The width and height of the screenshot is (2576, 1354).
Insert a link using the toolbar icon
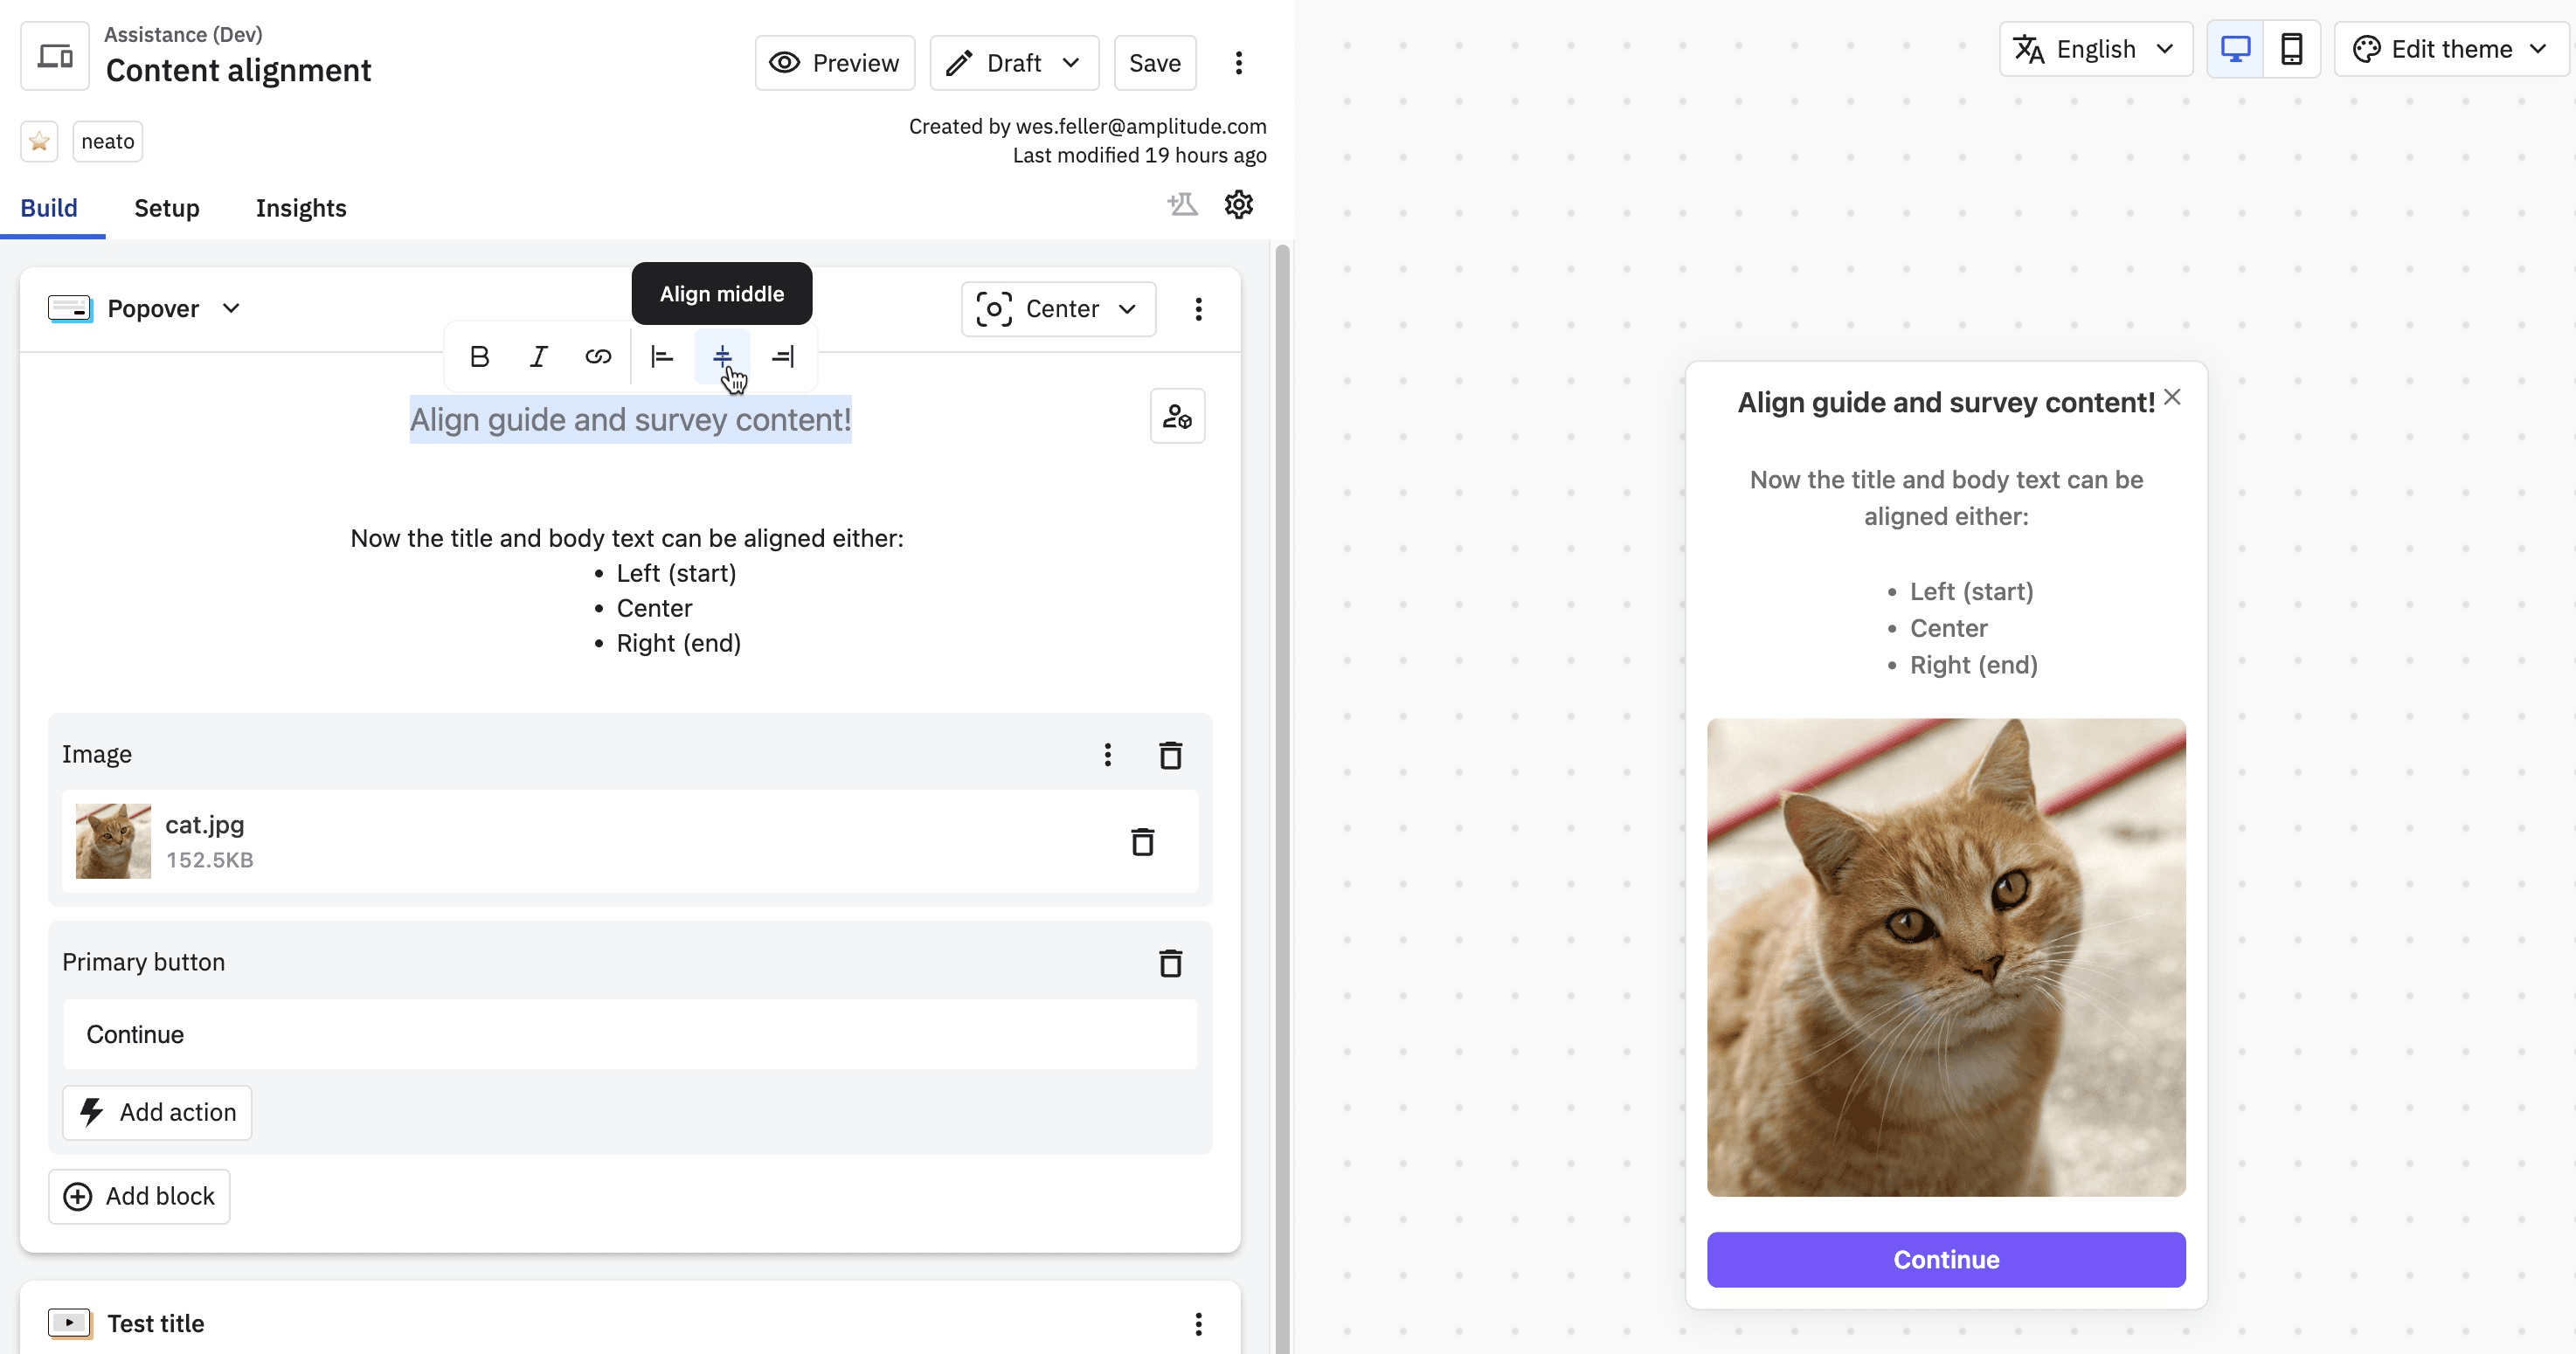pos(598,356)
